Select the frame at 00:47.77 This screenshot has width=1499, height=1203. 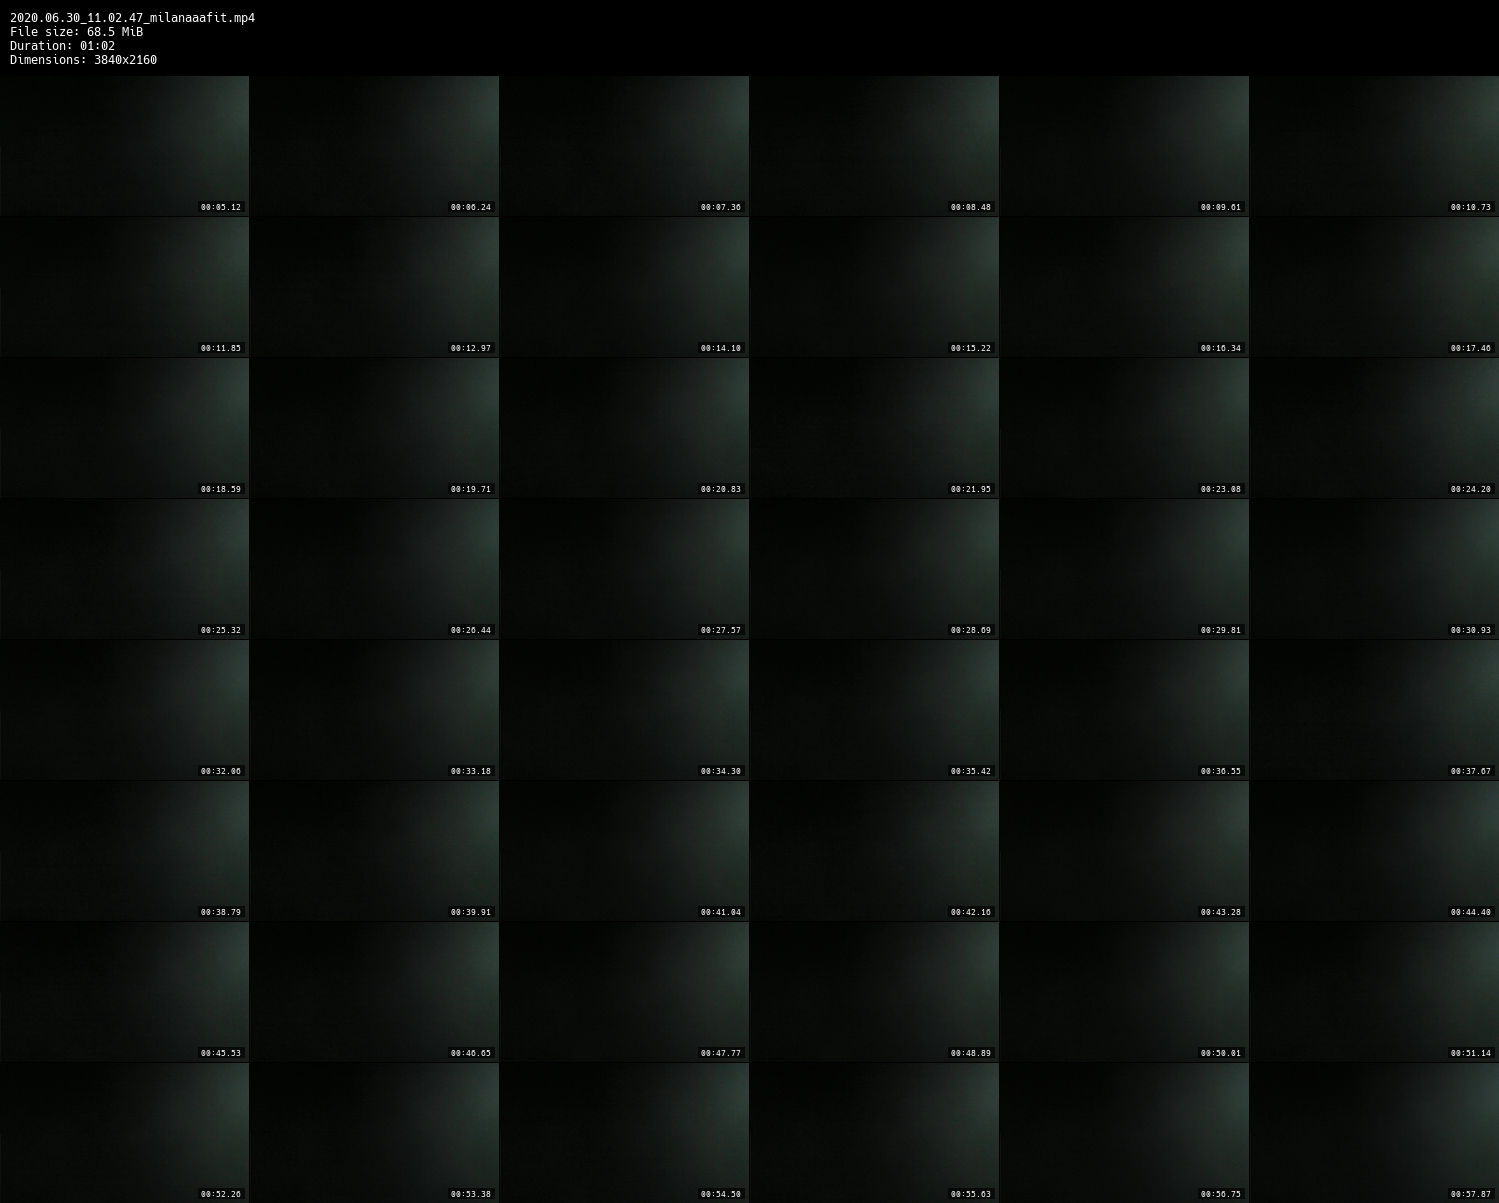pyautogui.click(x=624, y=992)
